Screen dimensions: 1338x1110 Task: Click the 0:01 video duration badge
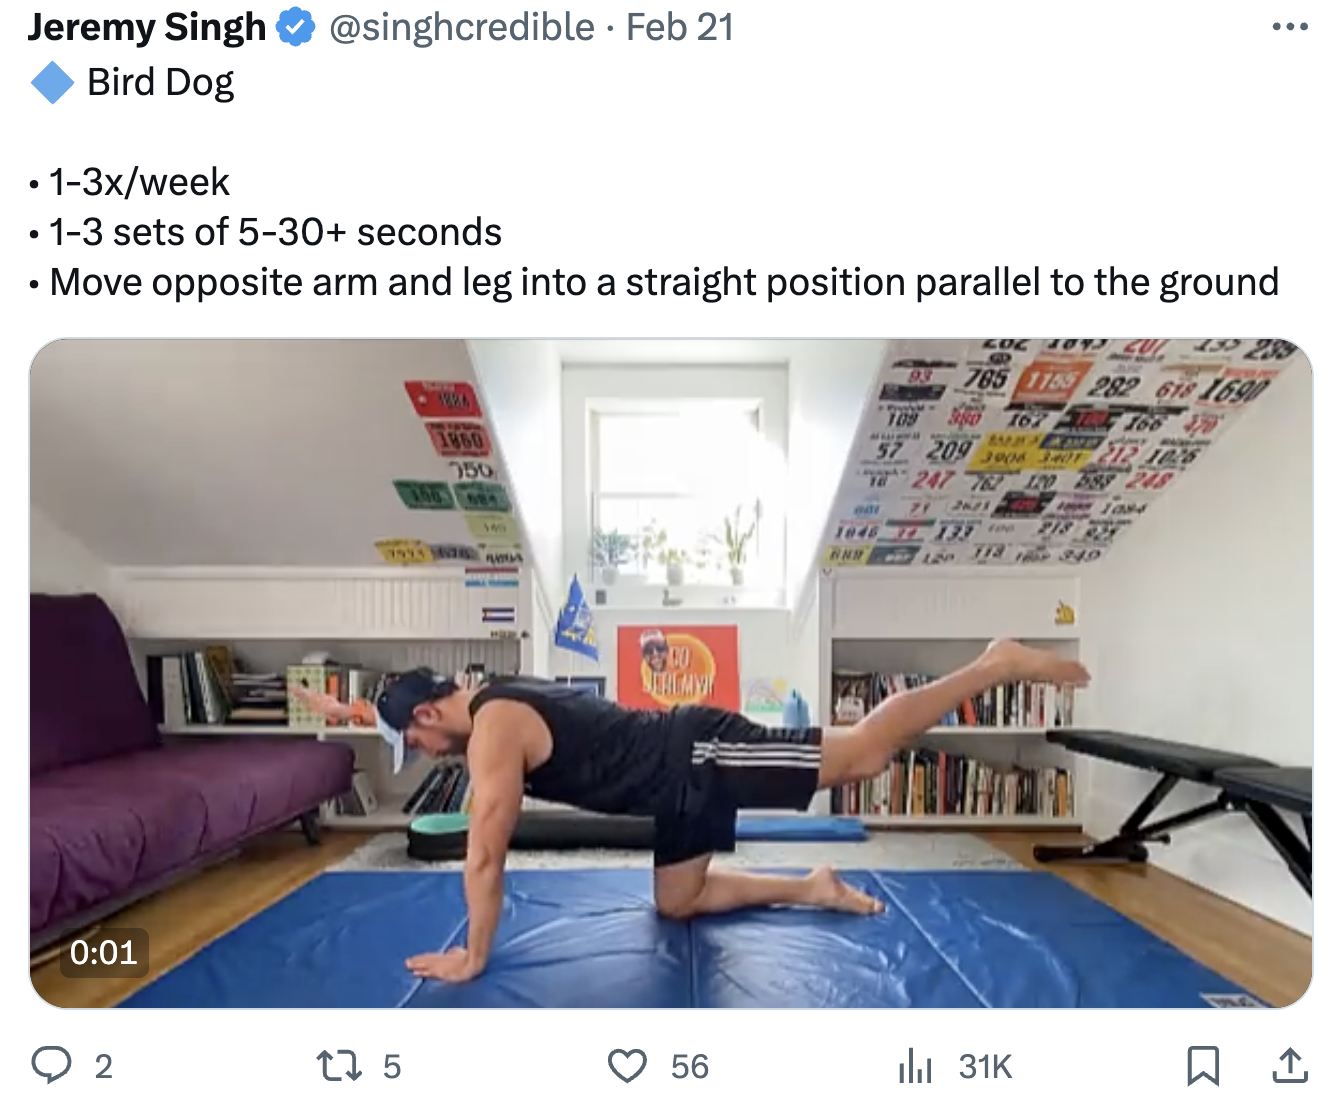click(104, 952)
